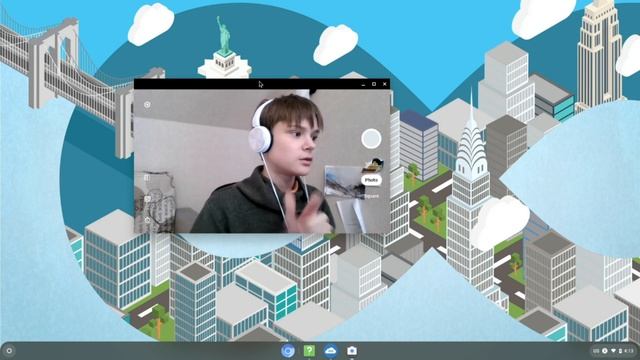Switch to Square capture mode

coord(371,196)
